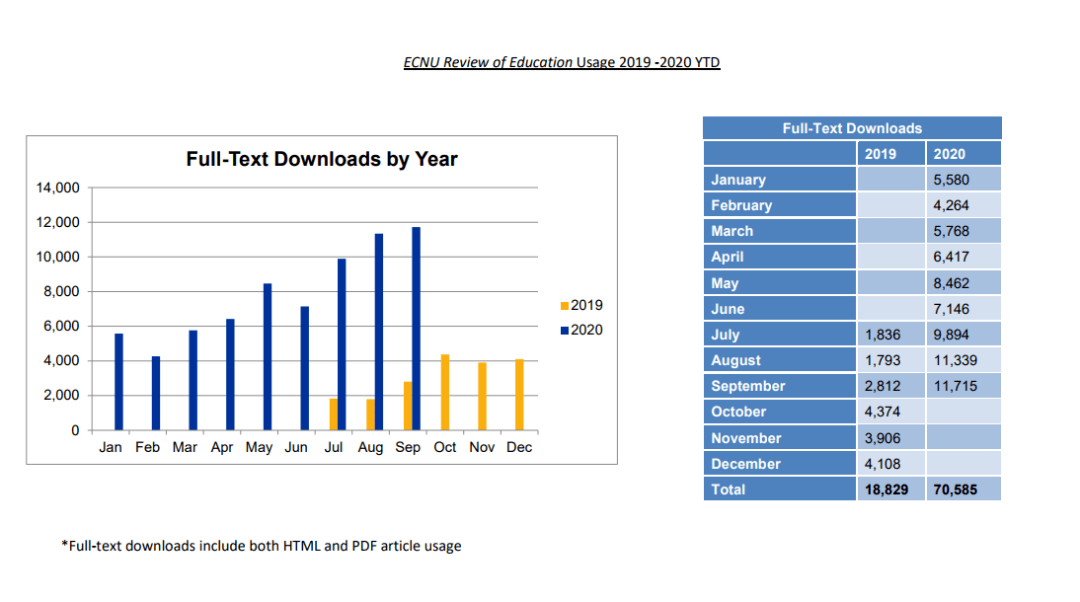The image size is (1080, 602).
Task: Click the blue 2020 legend swatch
Action: click(x=565, y=331)
